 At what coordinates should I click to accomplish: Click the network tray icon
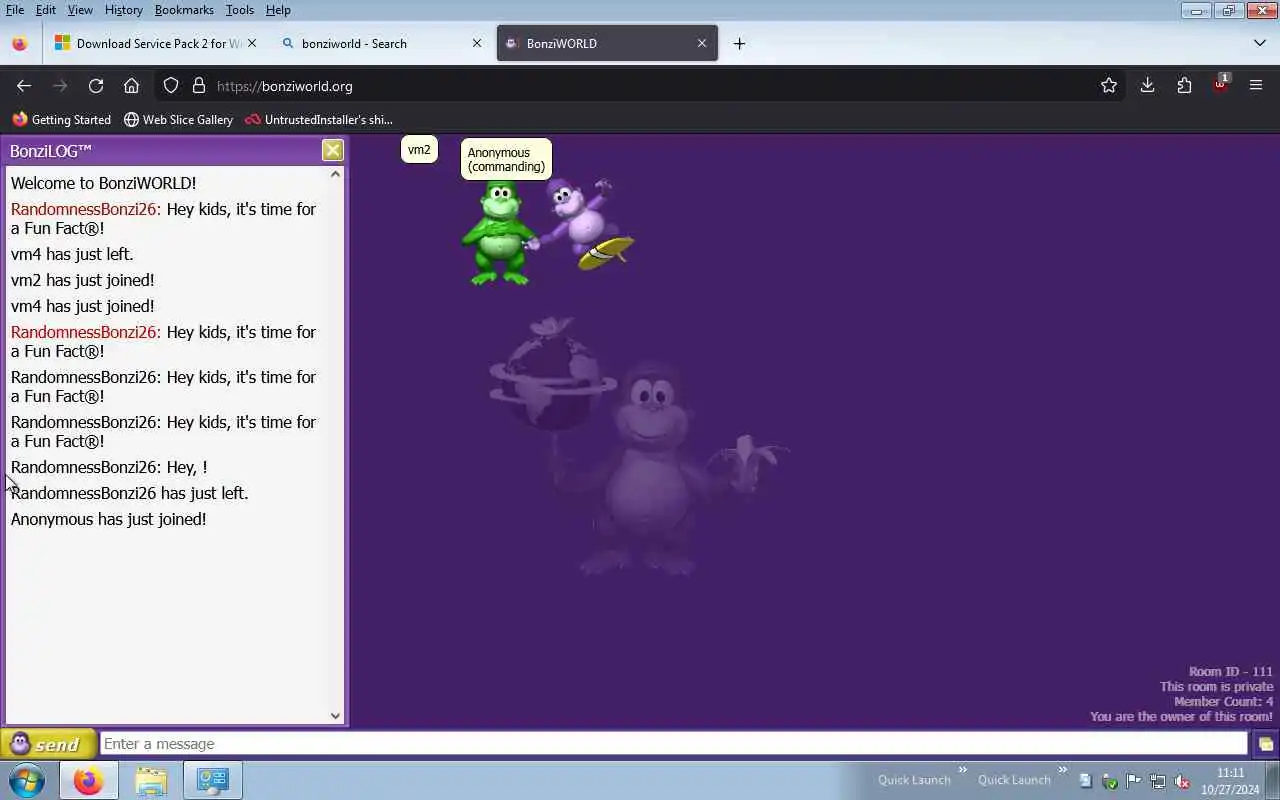[1157, 781]
